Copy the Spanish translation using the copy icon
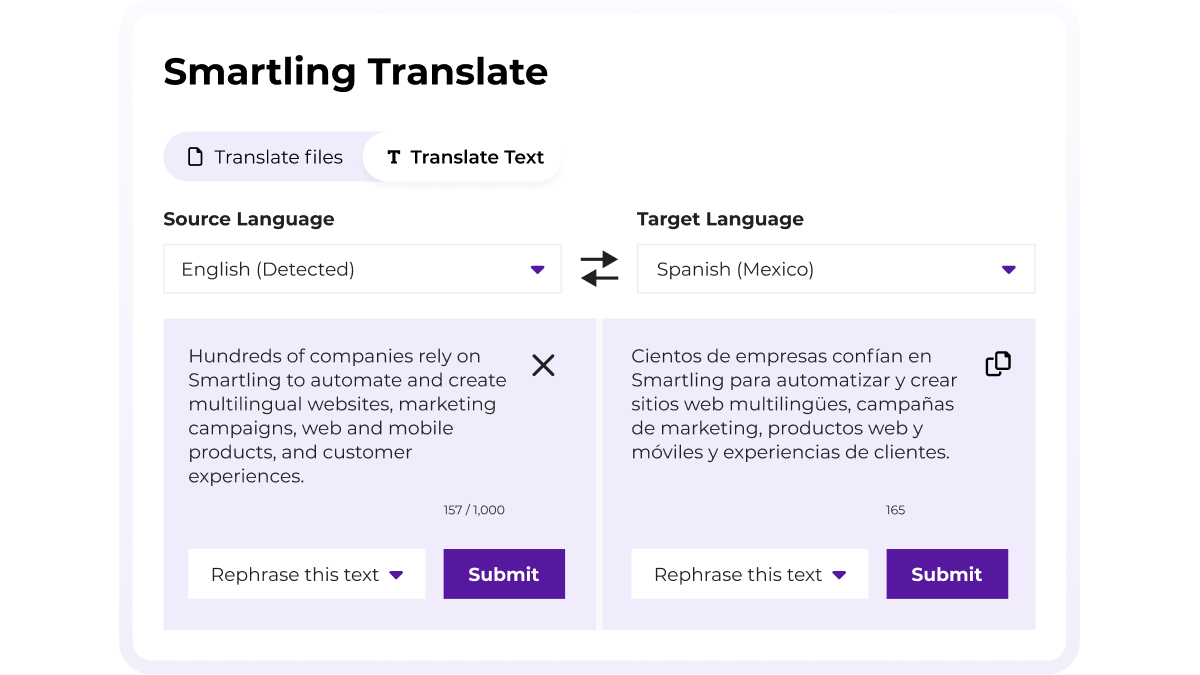1200x675 pixels. coord(997,363)
